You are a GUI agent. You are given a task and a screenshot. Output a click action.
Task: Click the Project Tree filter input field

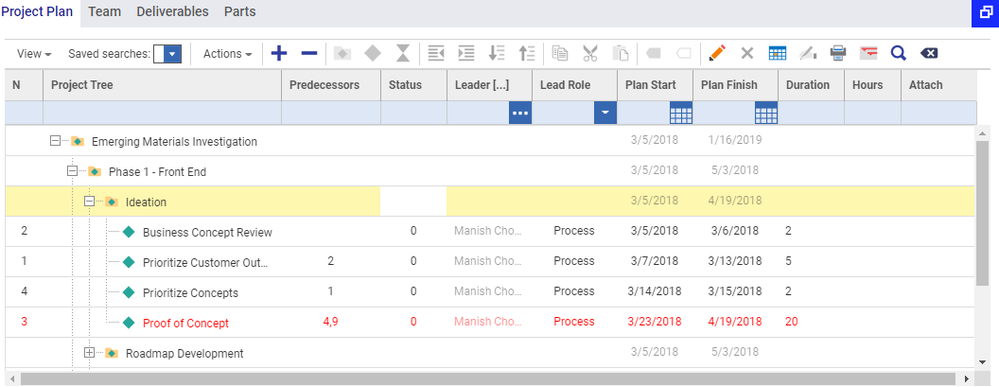pyautogui.click(x=162, y=113)
